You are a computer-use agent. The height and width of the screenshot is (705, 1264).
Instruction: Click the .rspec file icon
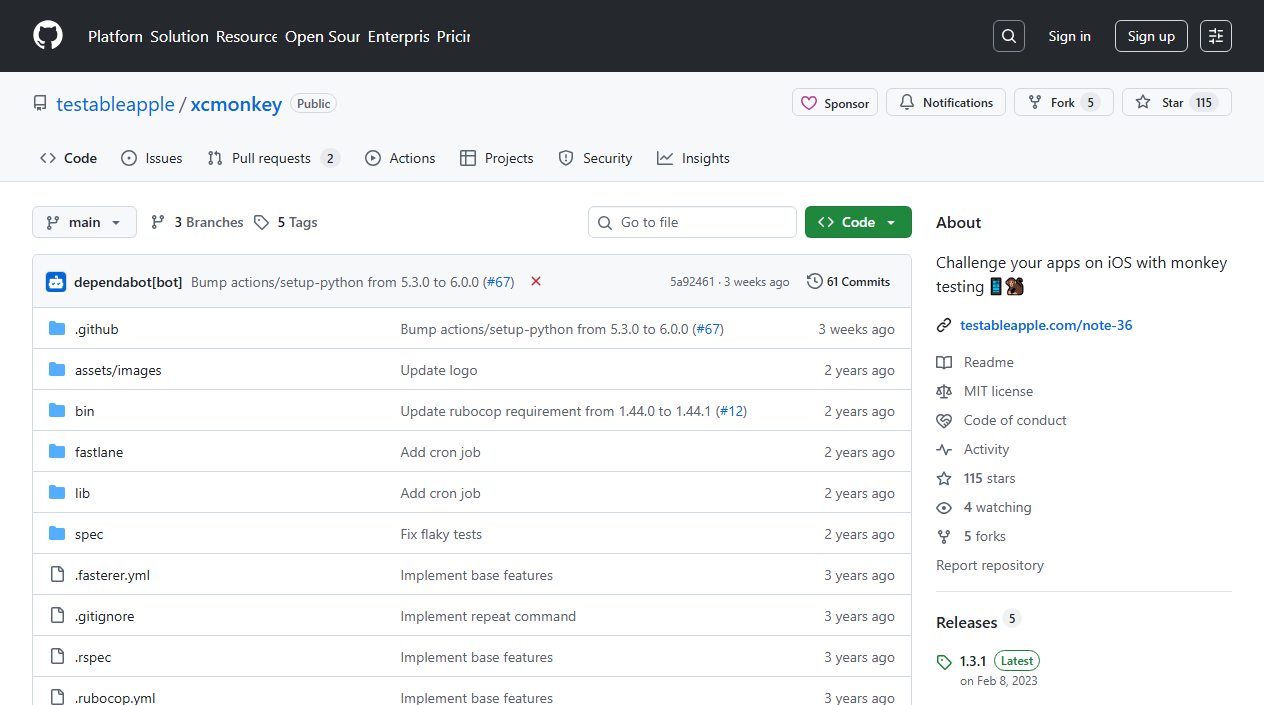(57, 657)
